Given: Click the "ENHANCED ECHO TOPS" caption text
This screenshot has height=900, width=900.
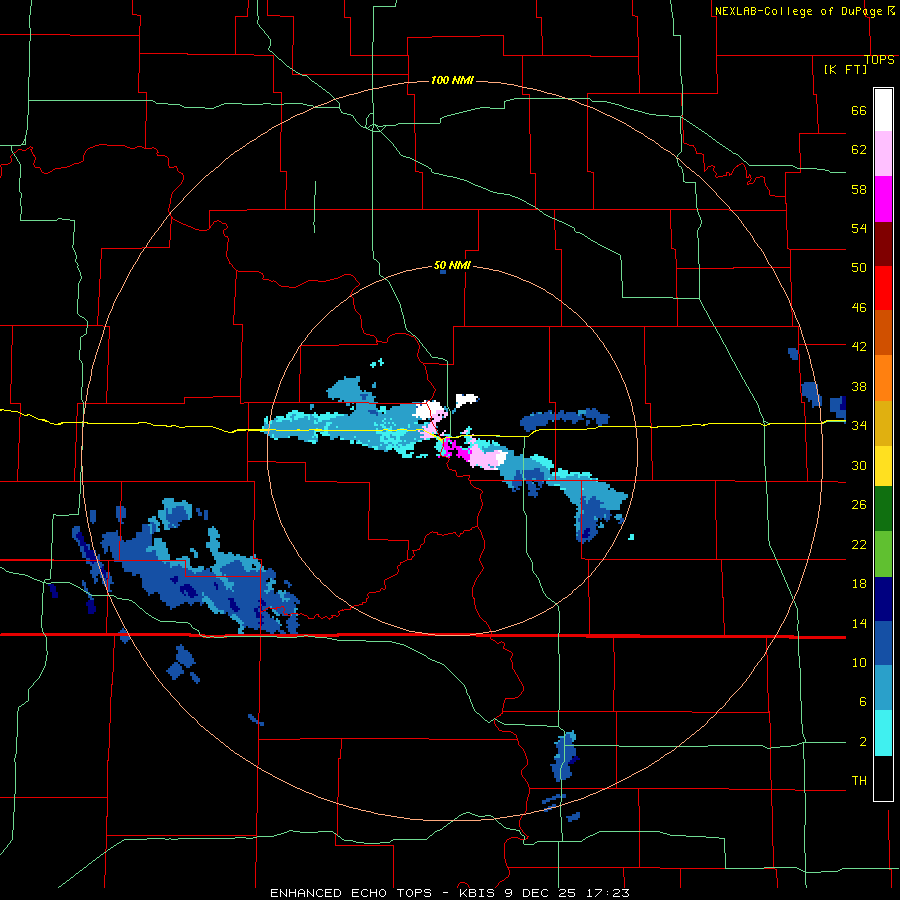Looking at the screenshot, I should (x=351, y=893).
